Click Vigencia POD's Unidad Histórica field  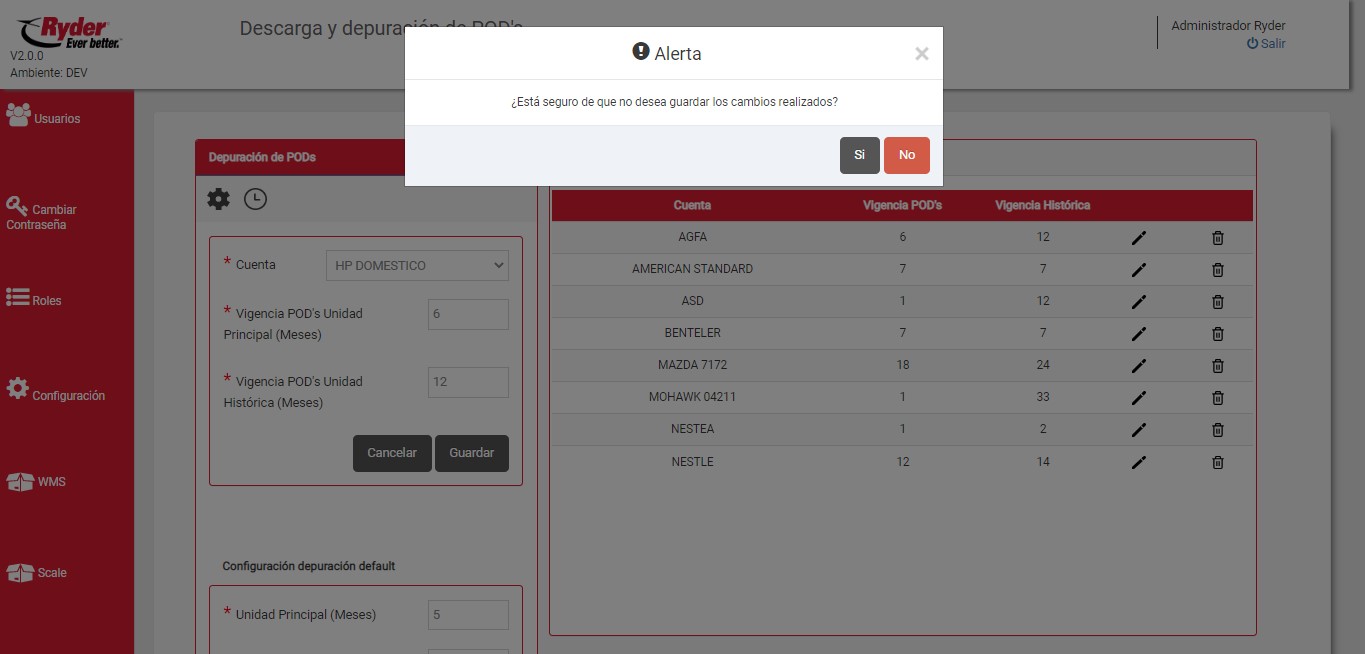click(468, 382)
